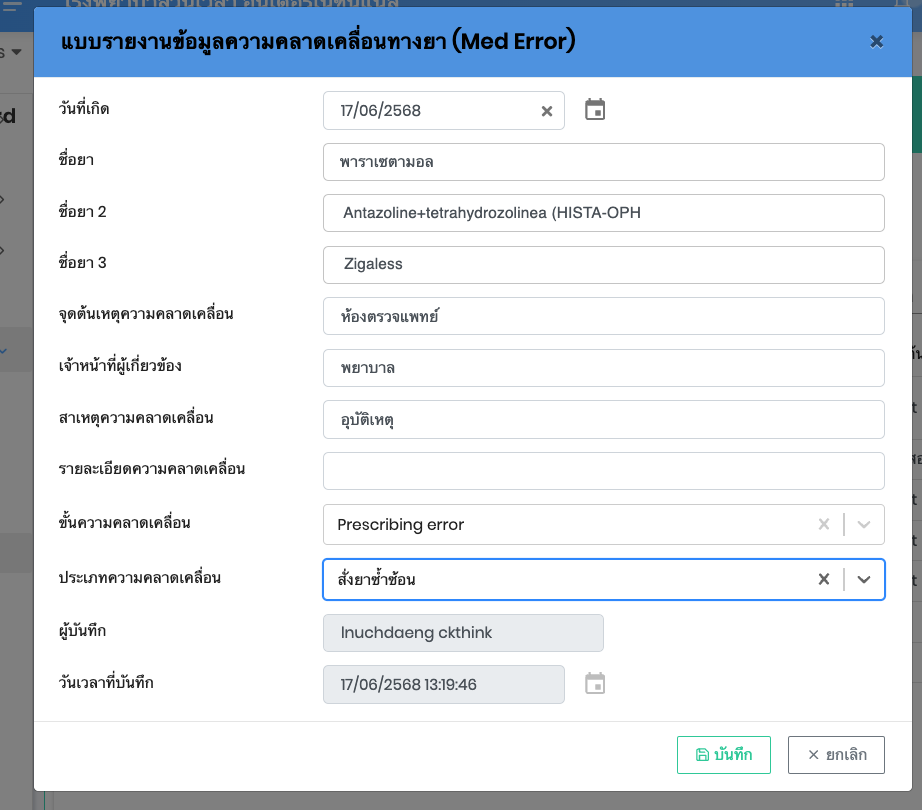Image resolution: width=922 pixels, height=810 pixels.
Task: Clear the Prescribing error selection
Action: [824, 524]
